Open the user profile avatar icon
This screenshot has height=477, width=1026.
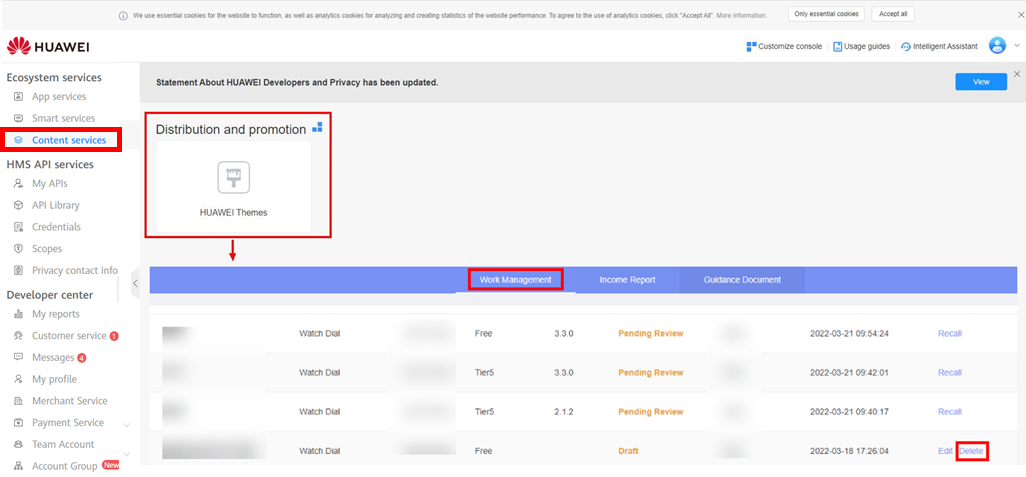pos(996,46)
